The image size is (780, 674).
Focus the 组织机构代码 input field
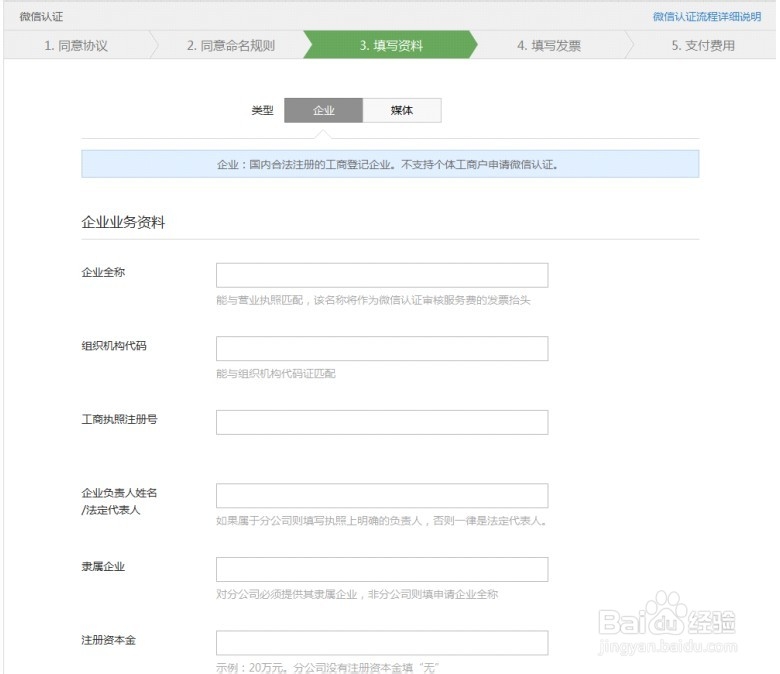382,349
